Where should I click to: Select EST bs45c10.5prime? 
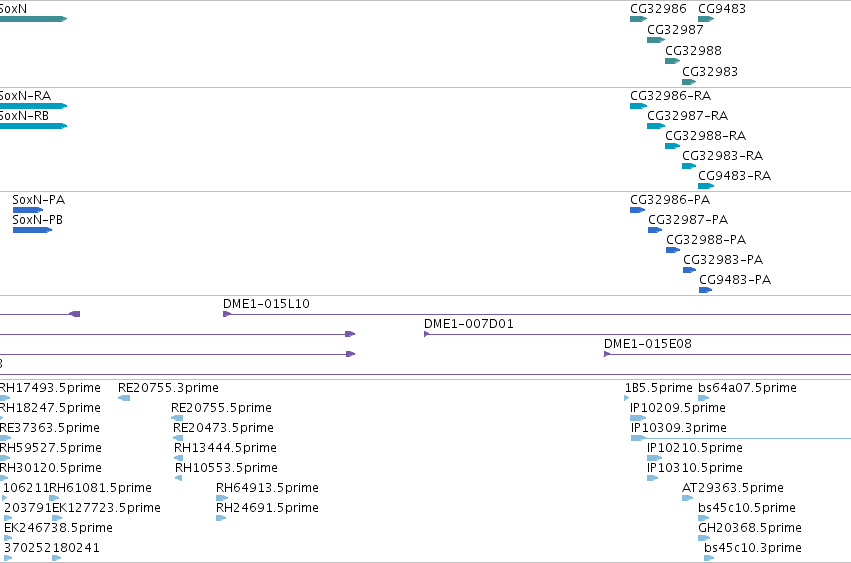[x=747, y=508]
